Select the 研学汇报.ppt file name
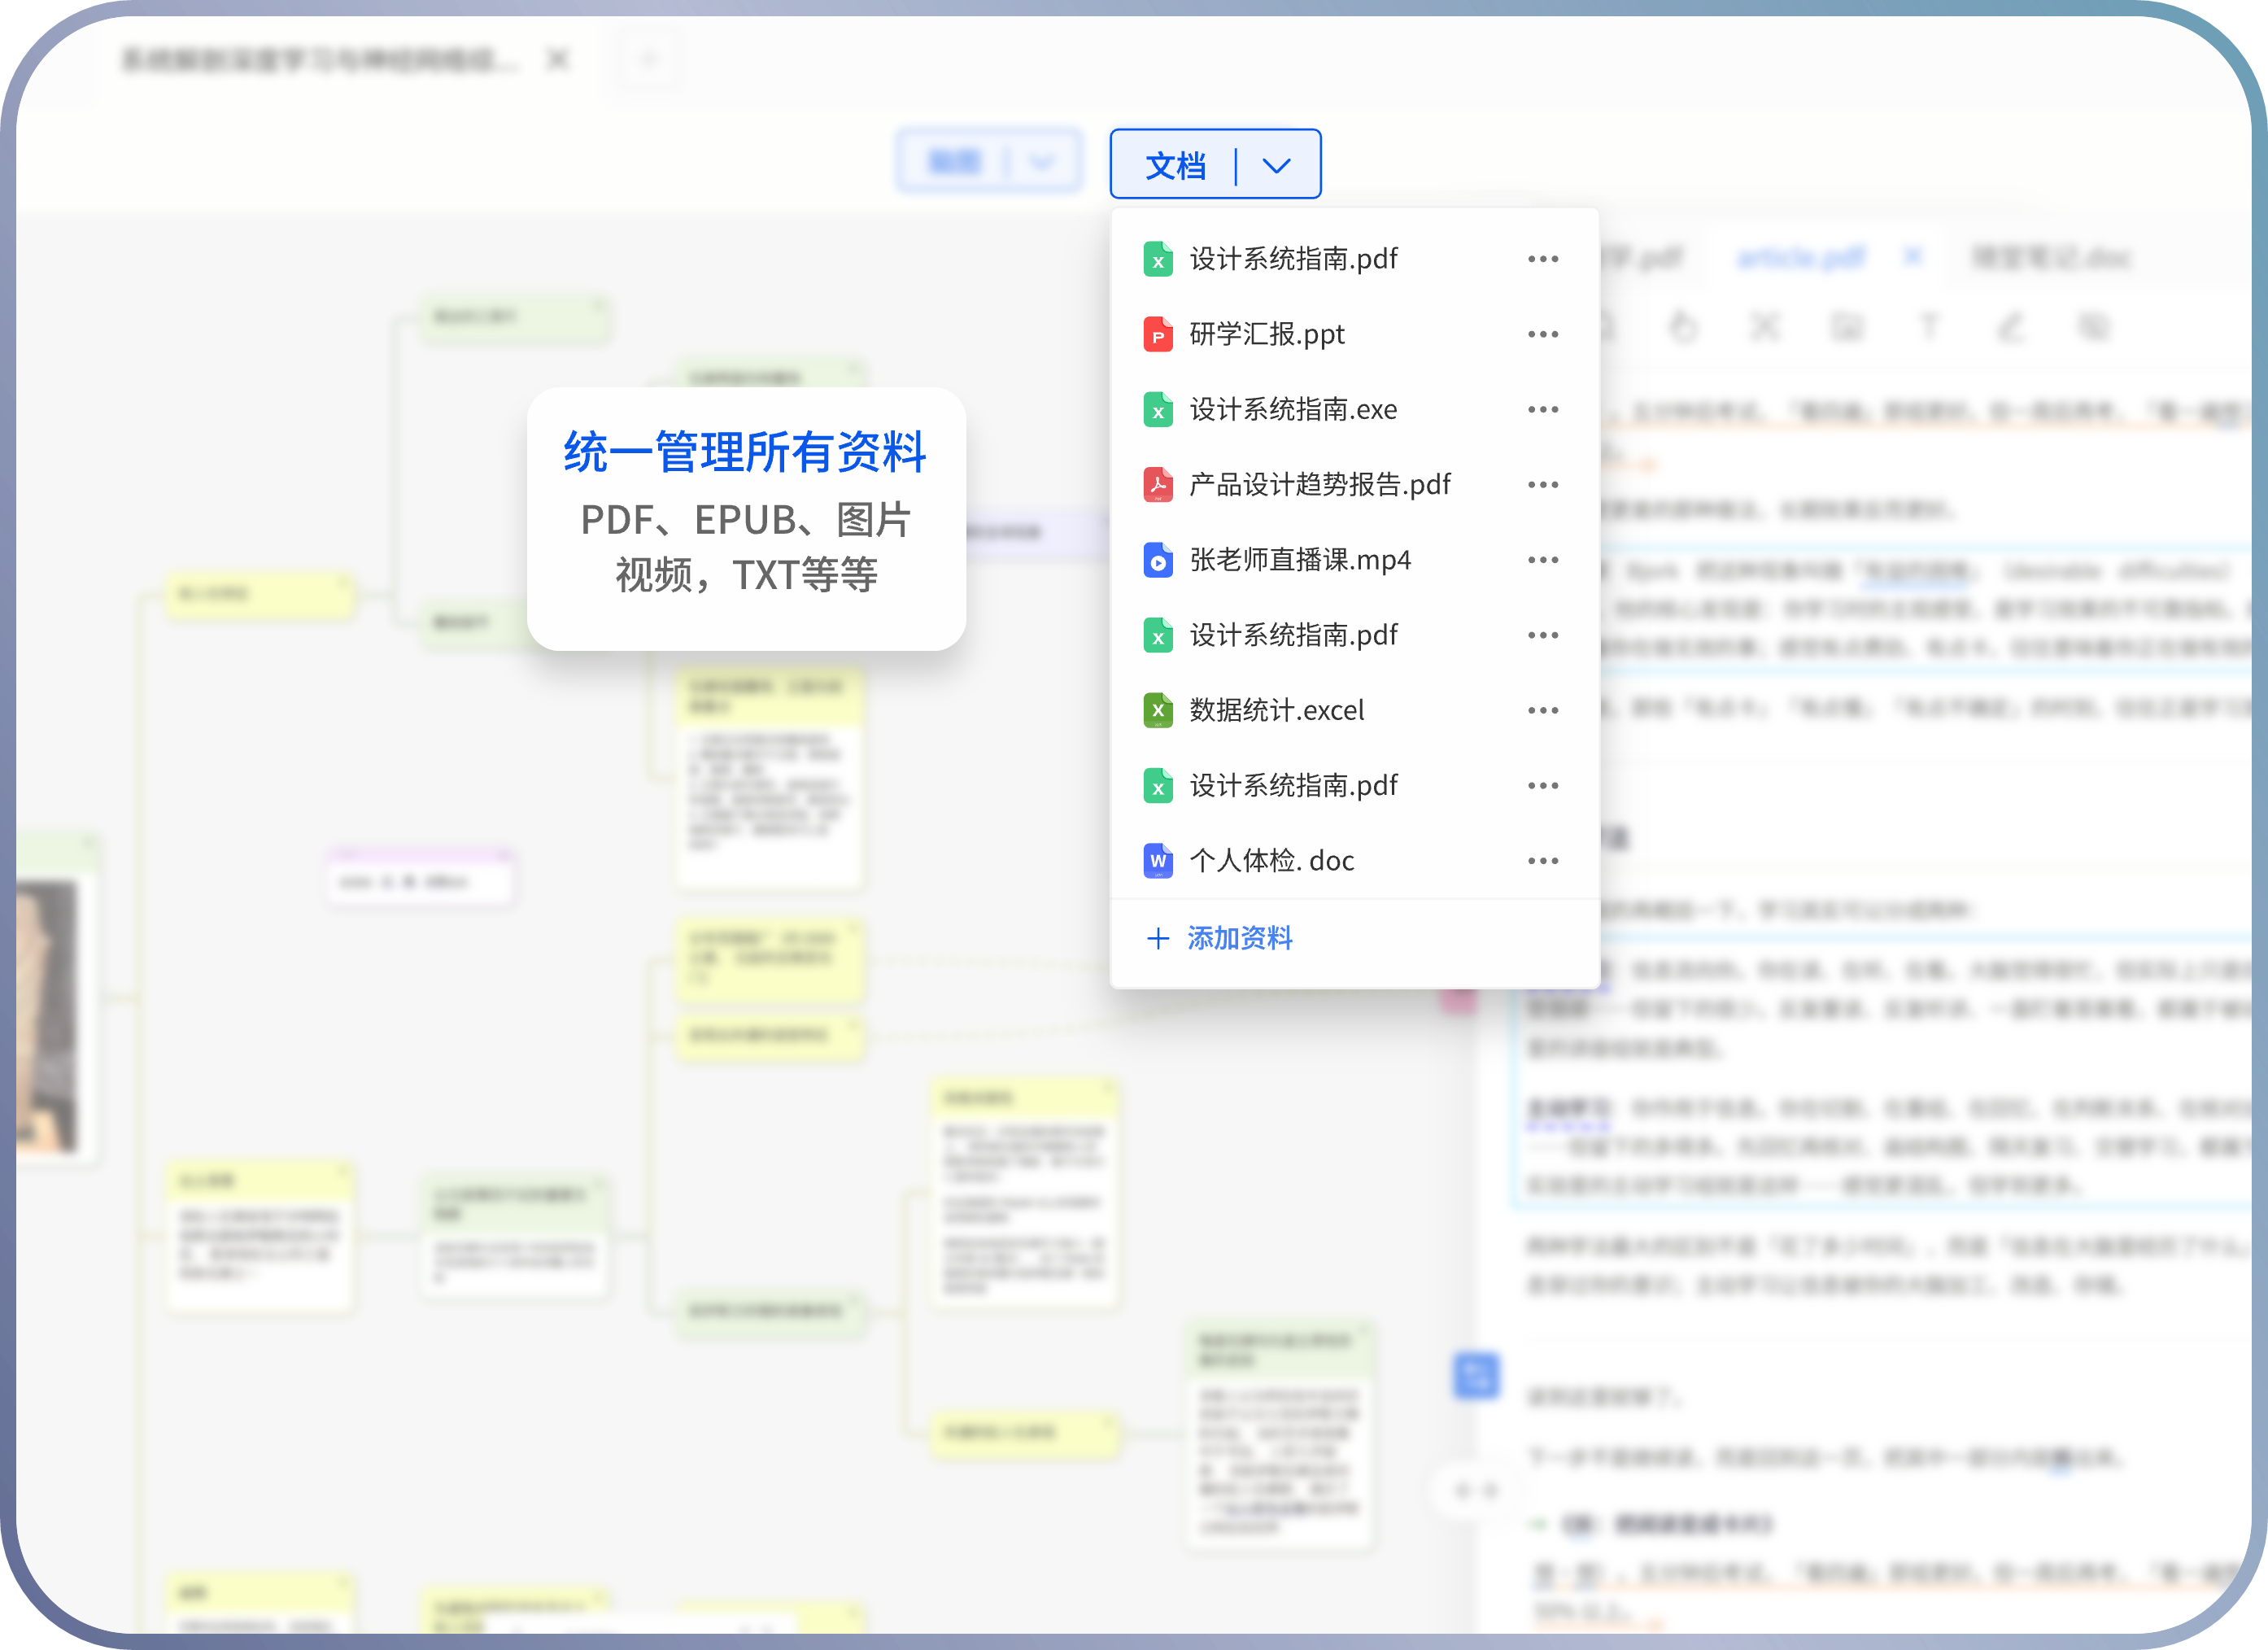2268x1650 pixels. pyautogui.click(x=1267, y=334)
